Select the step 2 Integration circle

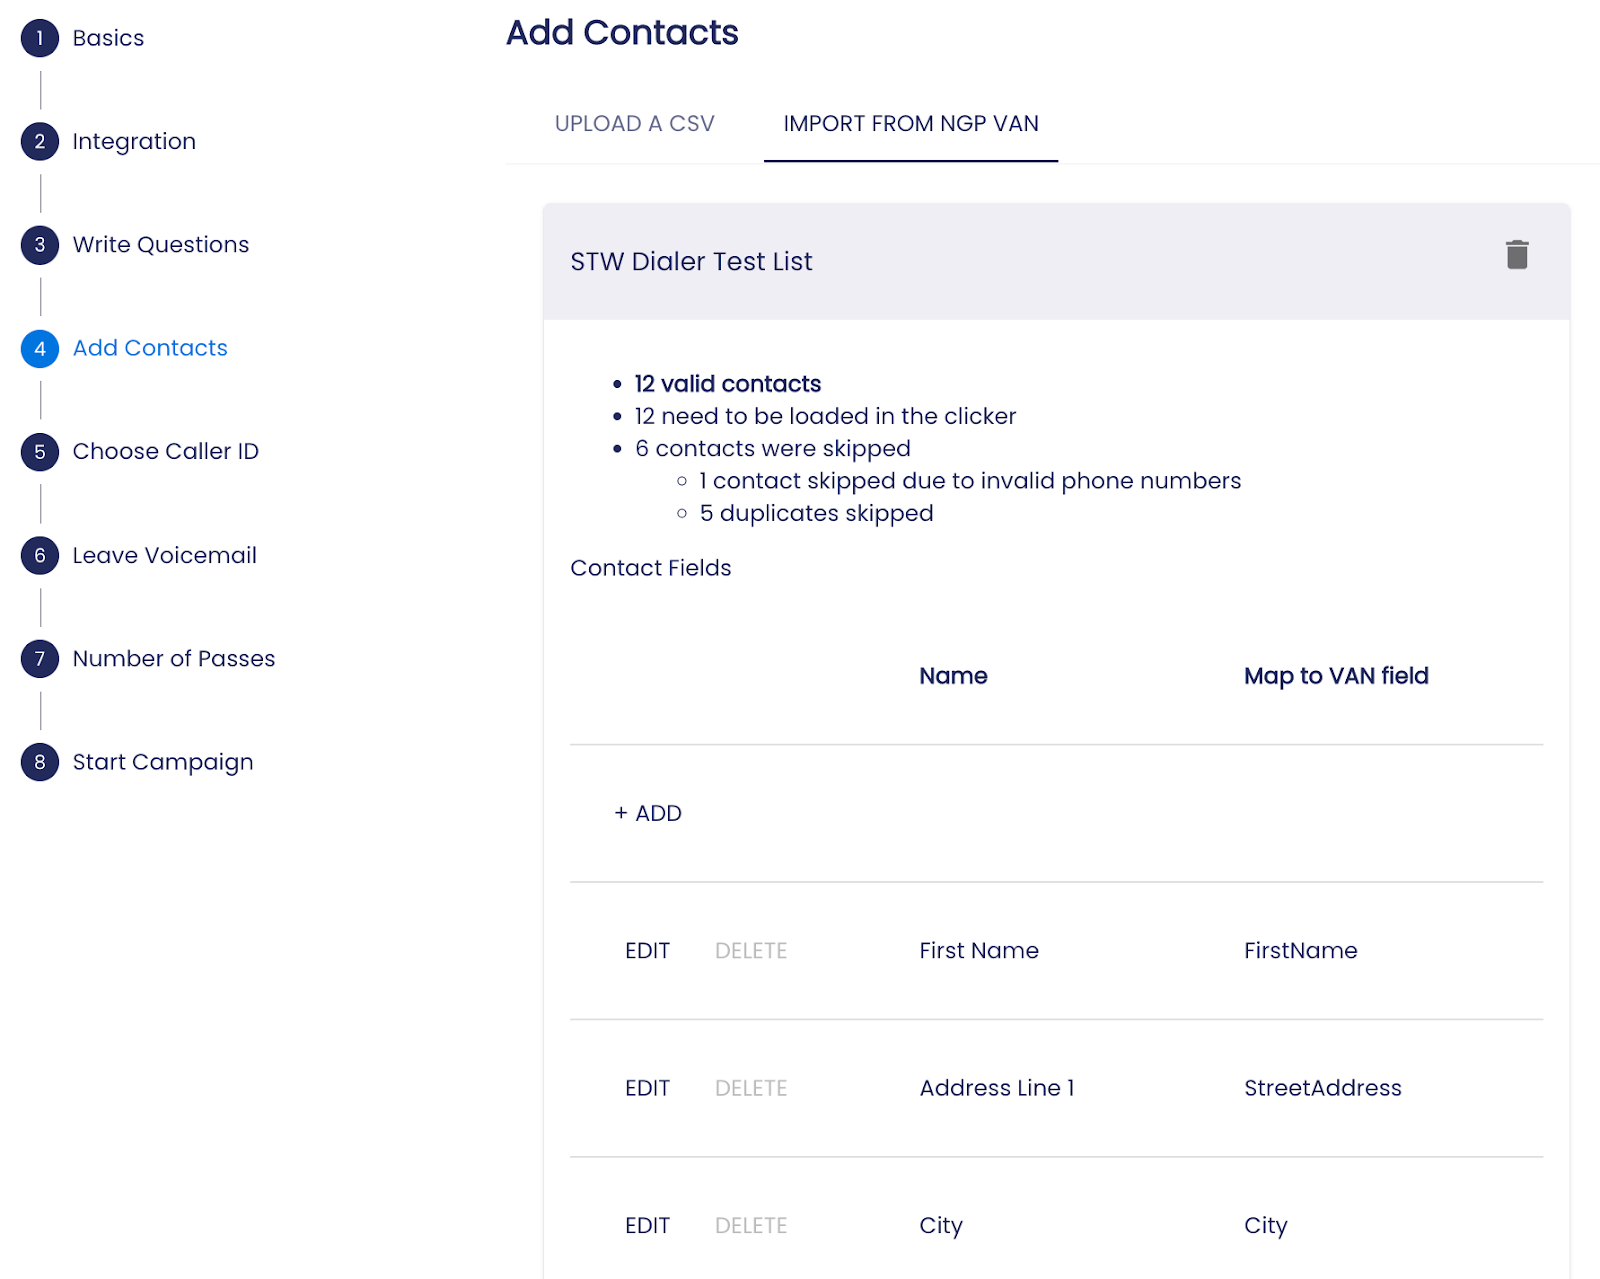point(40,141)
